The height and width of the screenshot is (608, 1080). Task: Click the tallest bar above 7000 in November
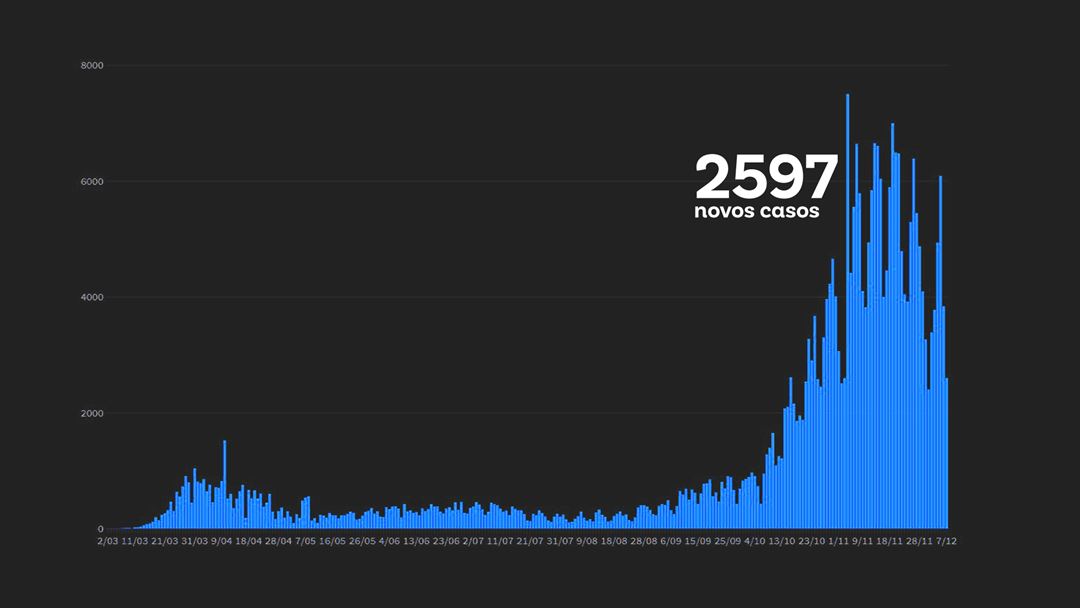pyautogui.click(x=847, y=311)
